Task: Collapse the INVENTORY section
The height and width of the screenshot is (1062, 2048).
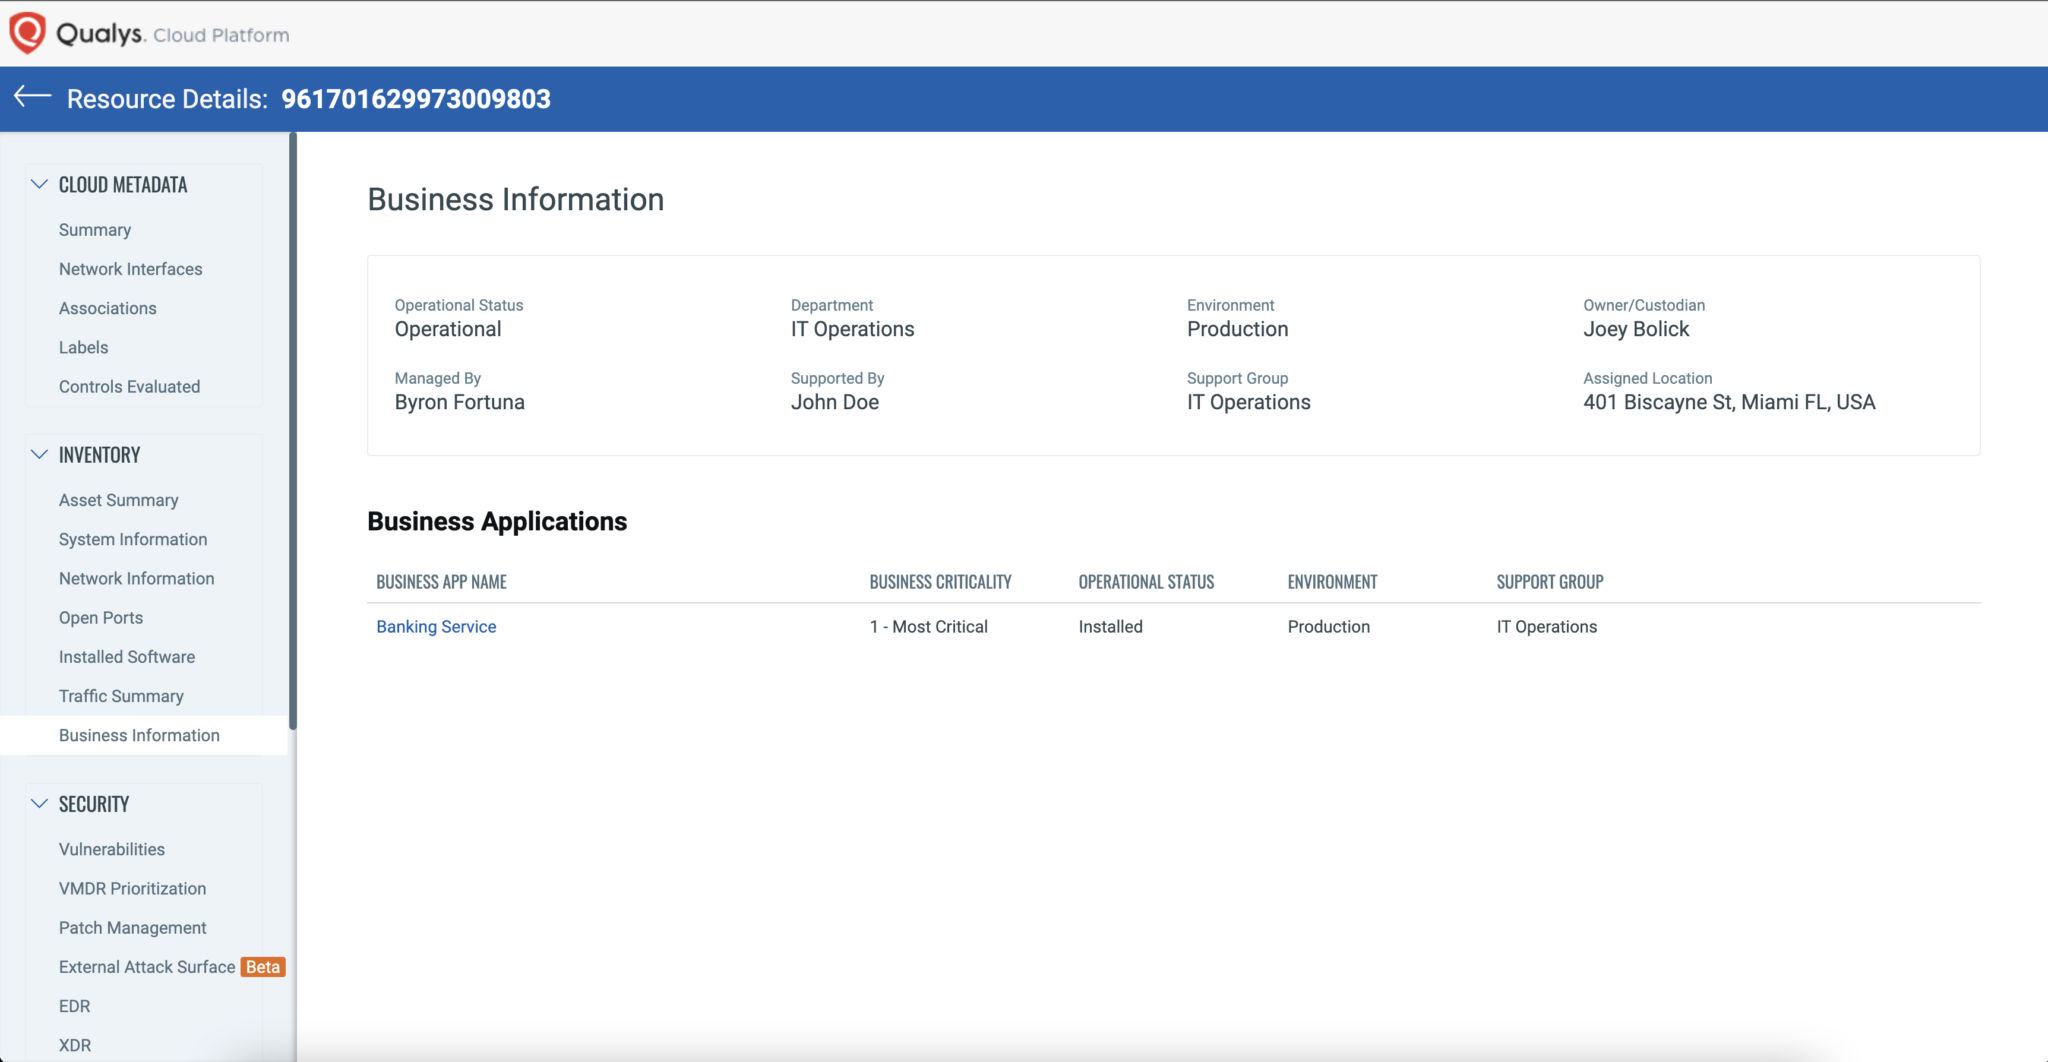Action: [39, 453]
